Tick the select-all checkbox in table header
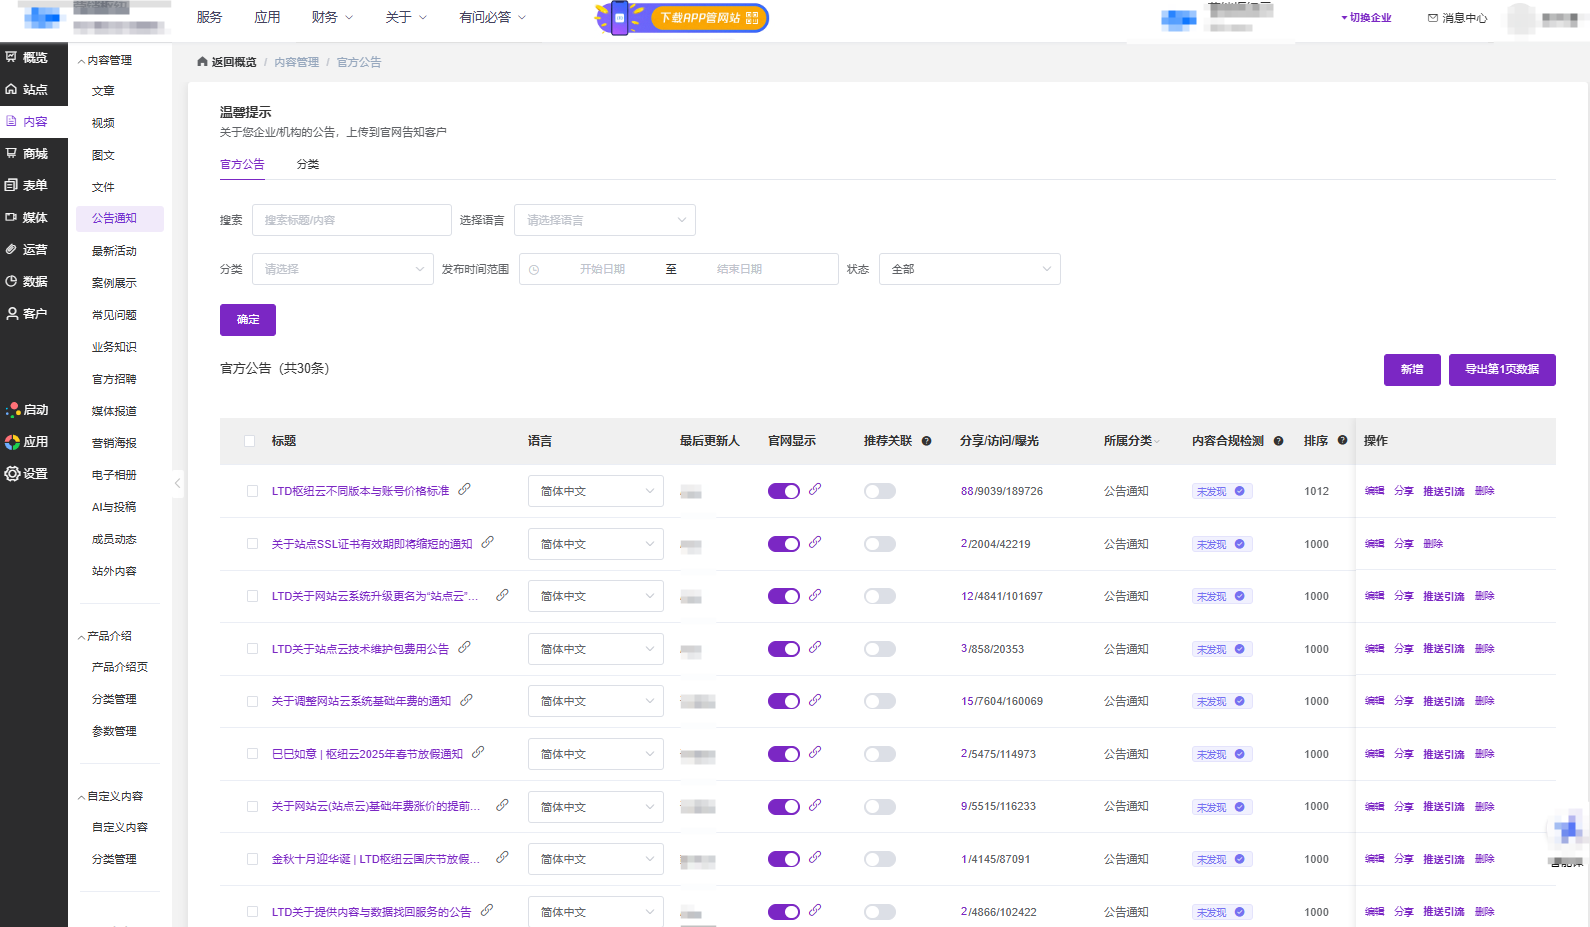This screenshot has height=927, width=1590. (250, 441)
